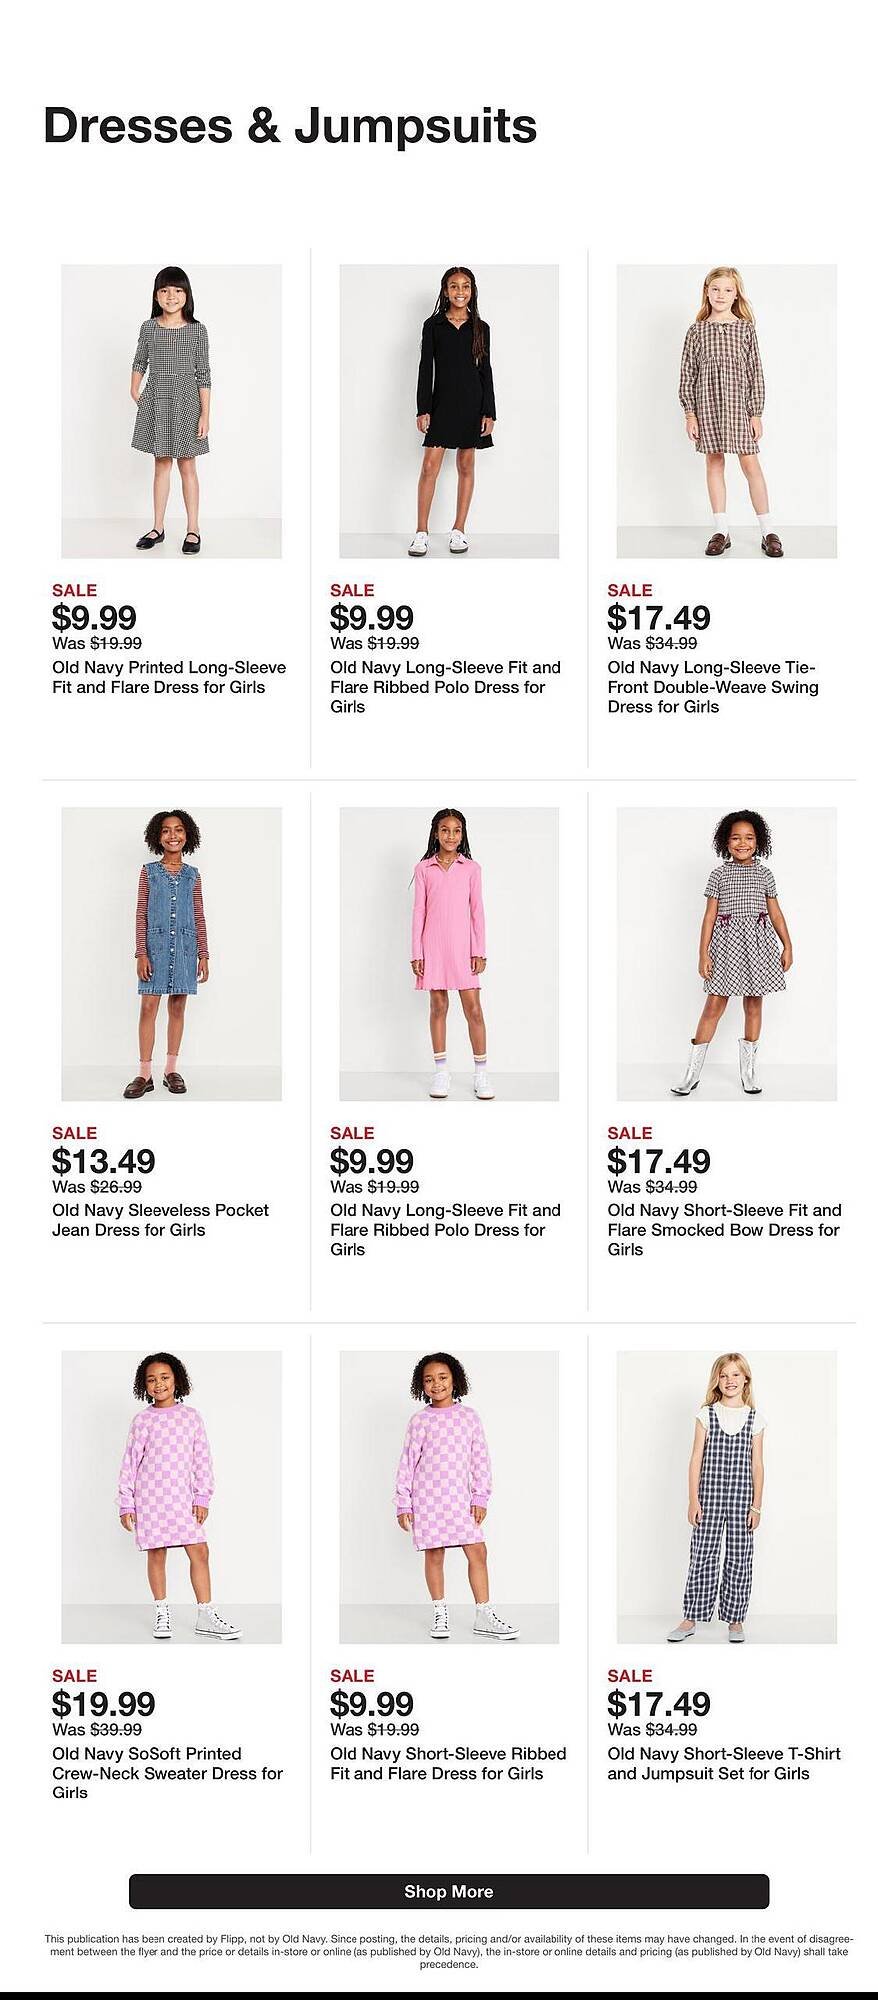Click the $13.49 sale price
Image resolution: width=878 pixels, height=2000 pixels.
pos(103,1161)
